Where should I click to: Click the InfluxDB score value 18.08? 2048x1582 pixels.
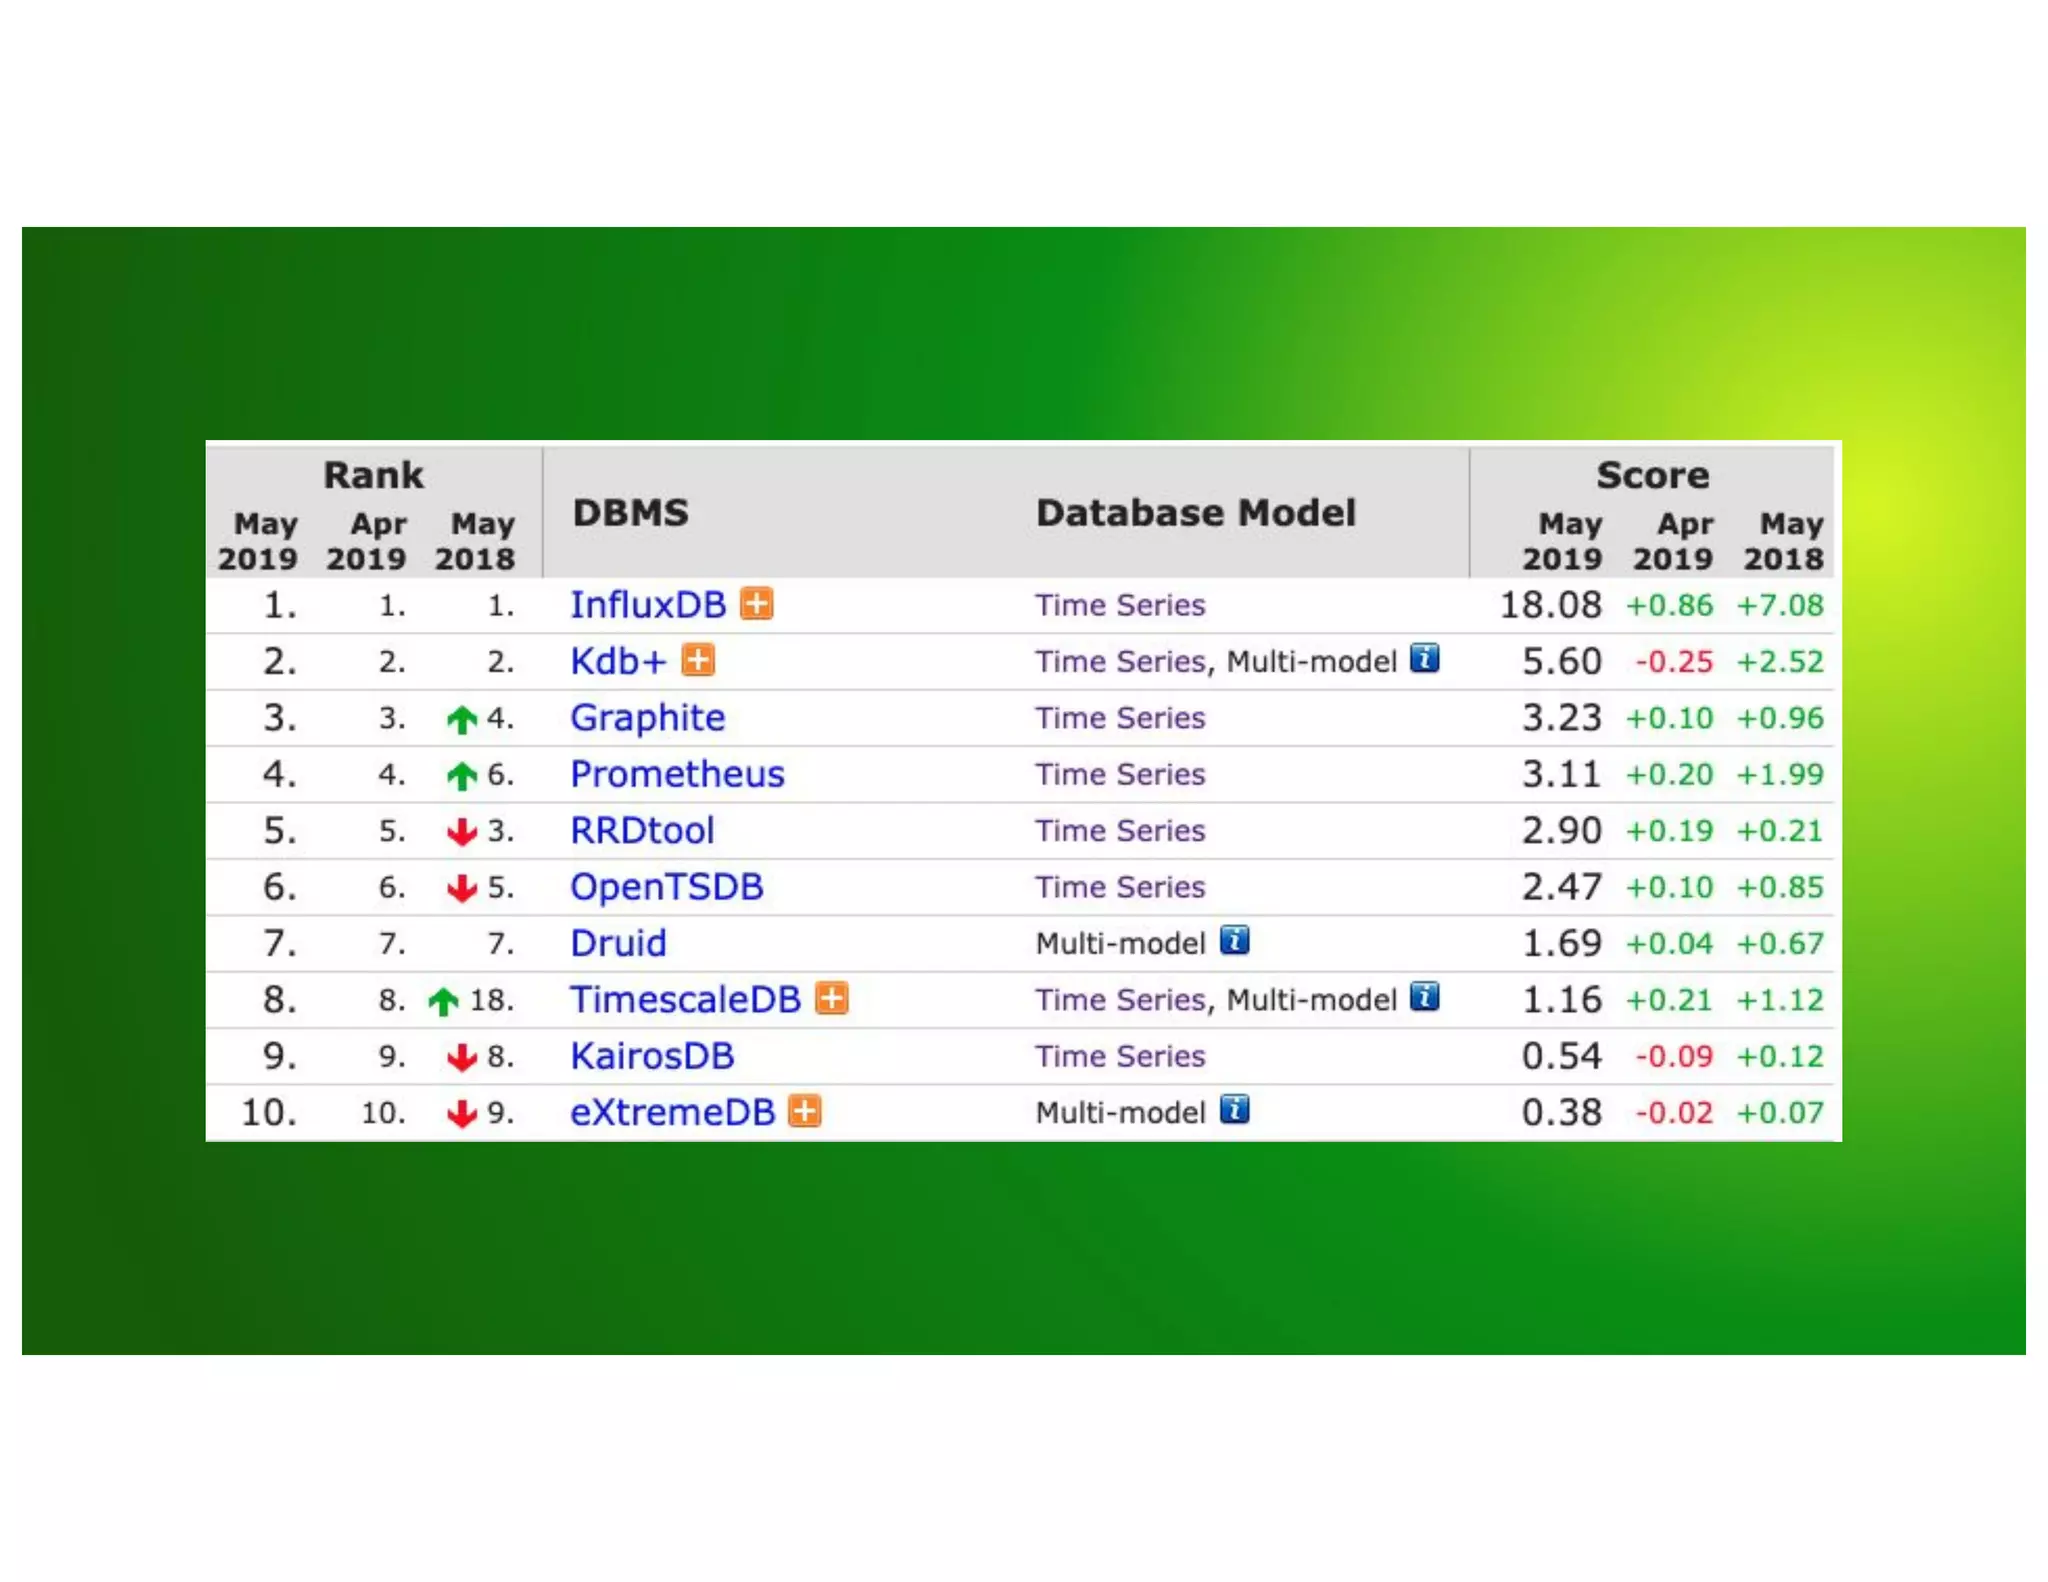[x=1550, y=605]
